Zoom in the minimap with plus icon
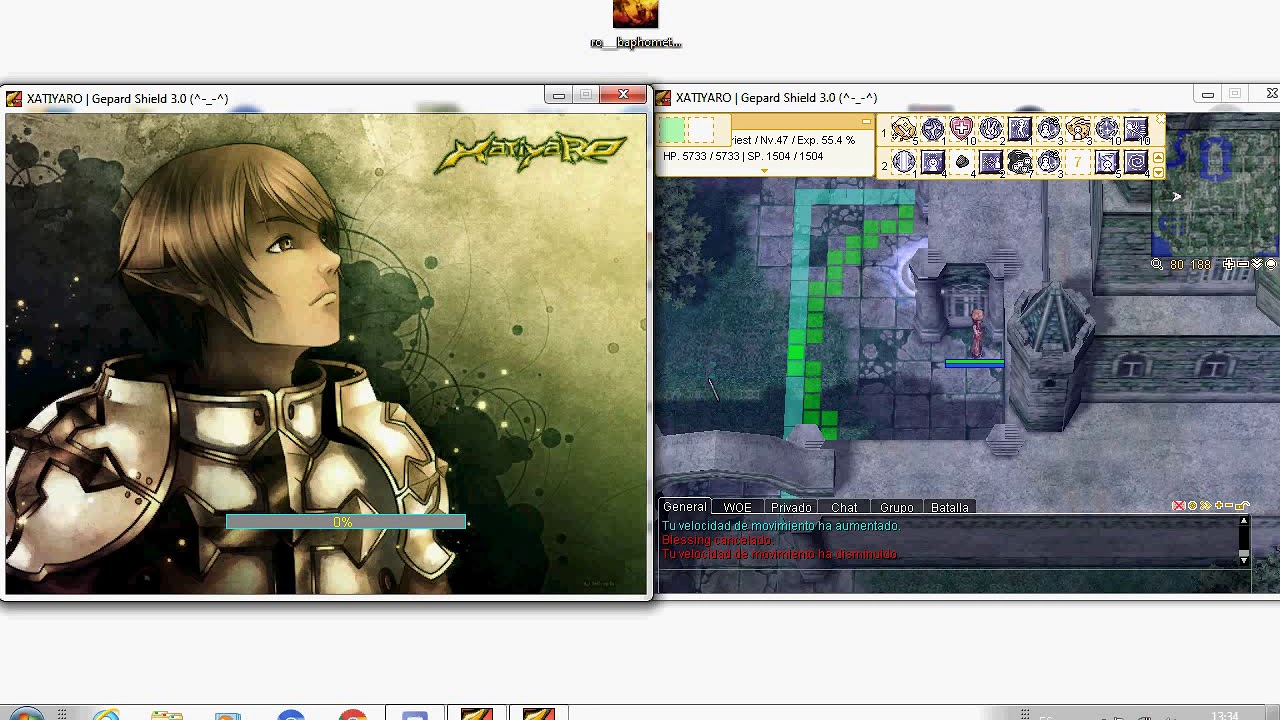Viewport: 1280px width, 720px height. (1229, 264)
